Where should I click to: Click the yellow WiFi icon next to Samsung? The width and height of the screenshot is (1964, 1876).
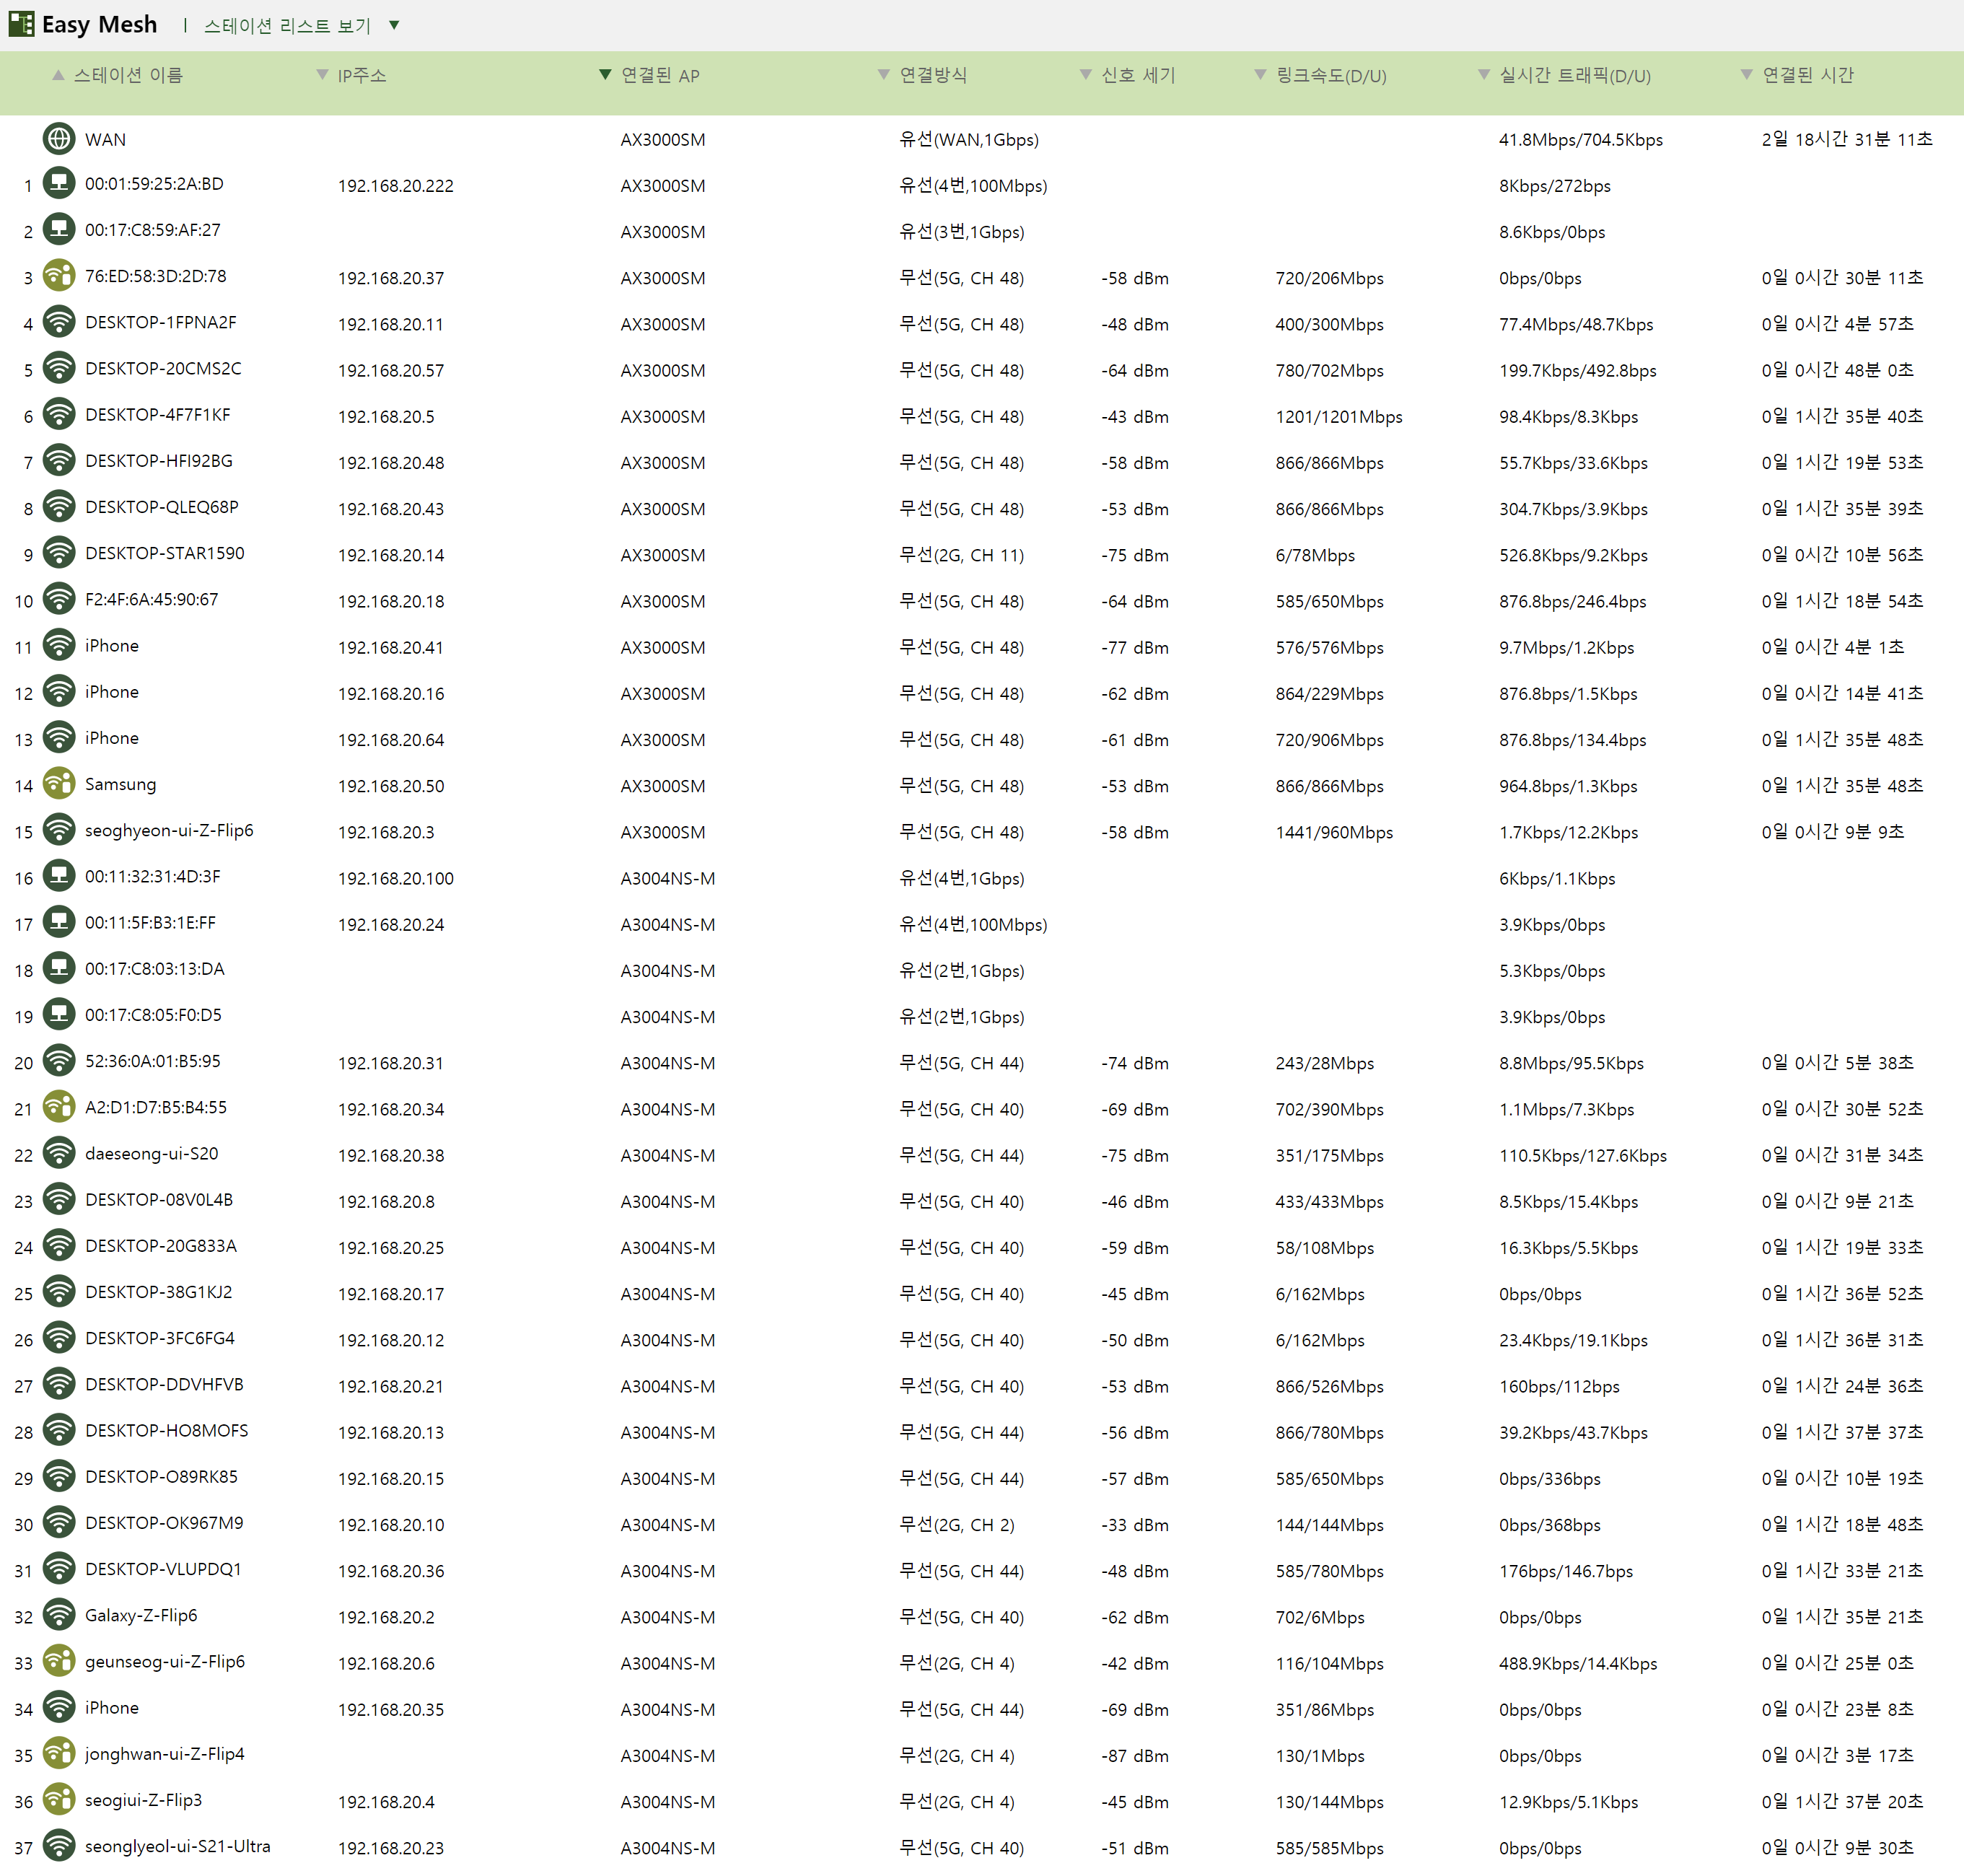(59, 784)
